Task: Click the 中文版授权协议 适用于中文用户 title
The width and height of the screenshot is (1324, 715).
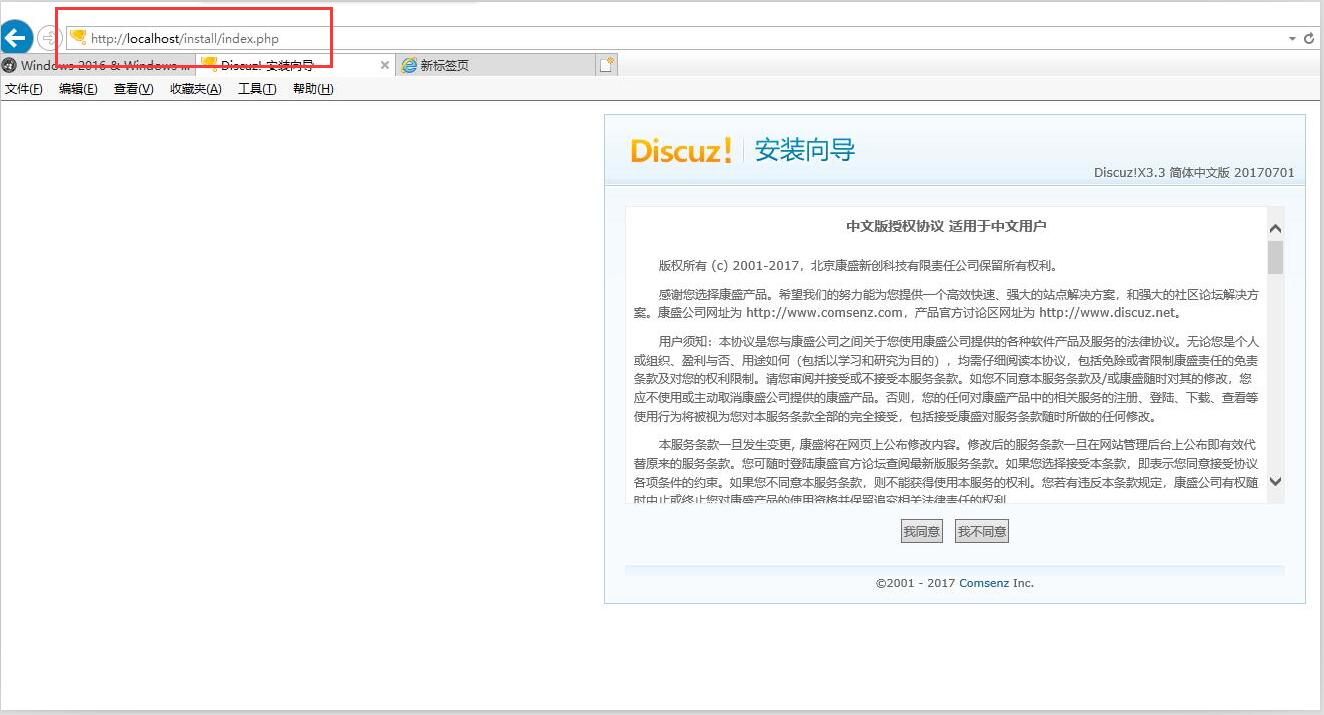Action: (946, 226)
